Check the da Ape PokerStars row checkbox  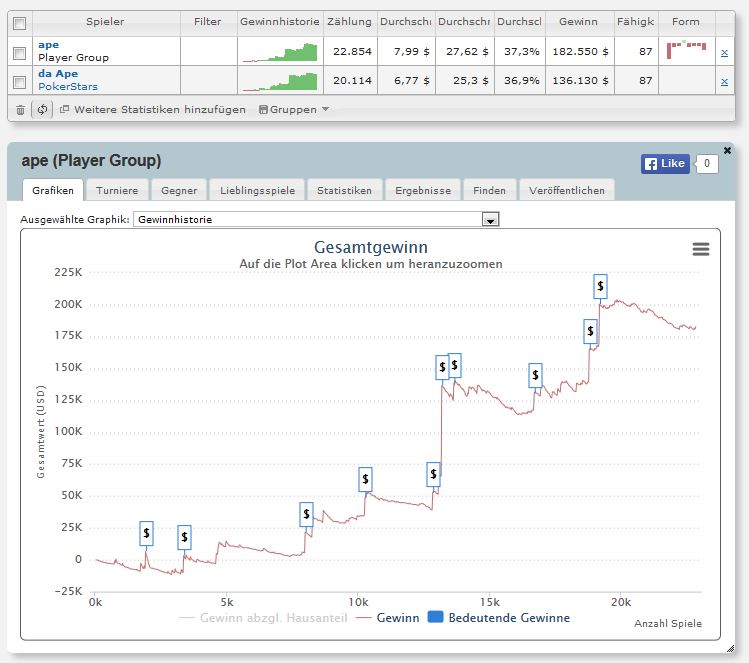point(20,82)
